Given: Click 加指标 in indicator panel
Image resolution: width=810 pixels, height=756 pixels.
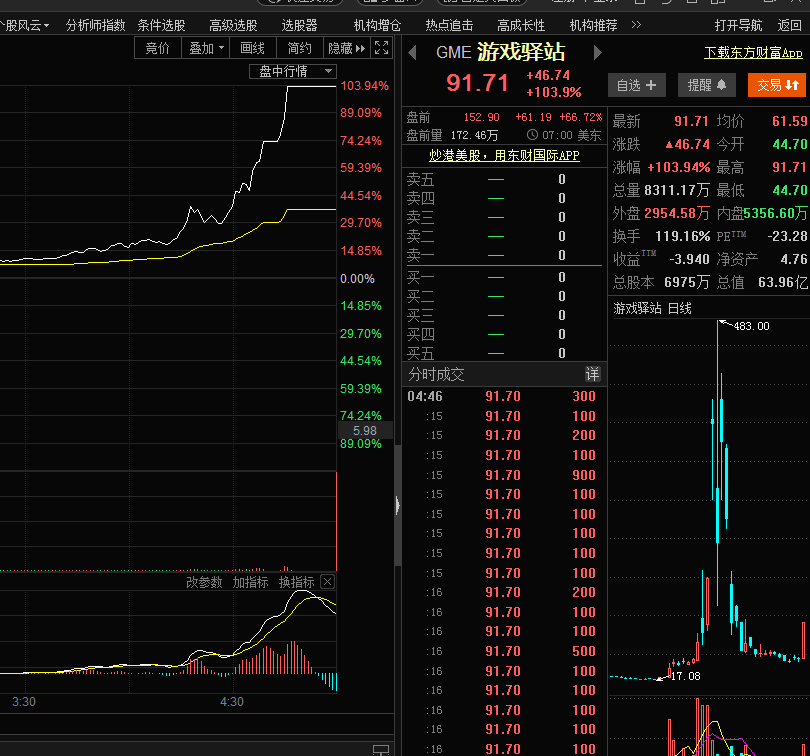Looking at the screenshot, I should [250, 582].
